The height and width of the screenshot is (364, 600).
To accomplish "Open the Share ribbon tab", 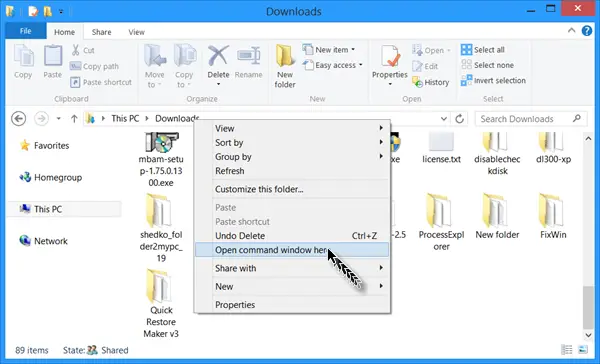I will coord(101,32).
